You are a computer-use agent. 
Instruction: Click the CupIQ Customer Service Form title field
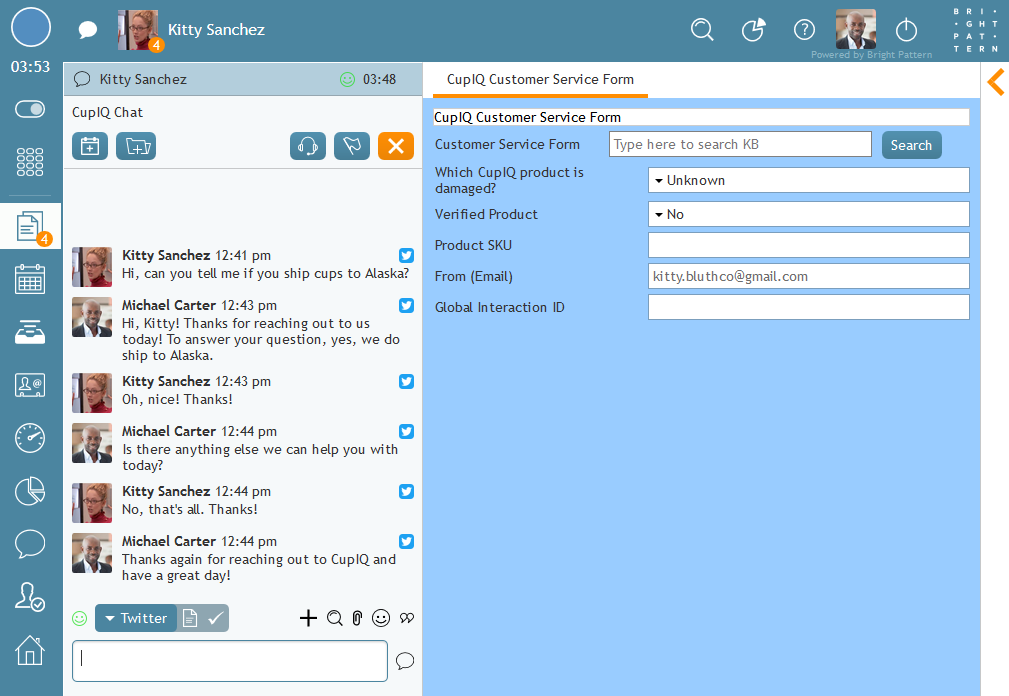pos(701,117)
